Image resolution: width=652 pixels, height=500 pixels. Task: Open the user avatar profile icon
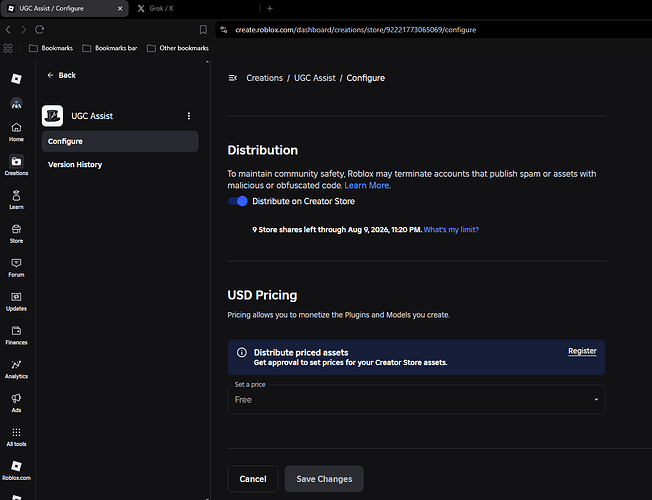[16, 103]
